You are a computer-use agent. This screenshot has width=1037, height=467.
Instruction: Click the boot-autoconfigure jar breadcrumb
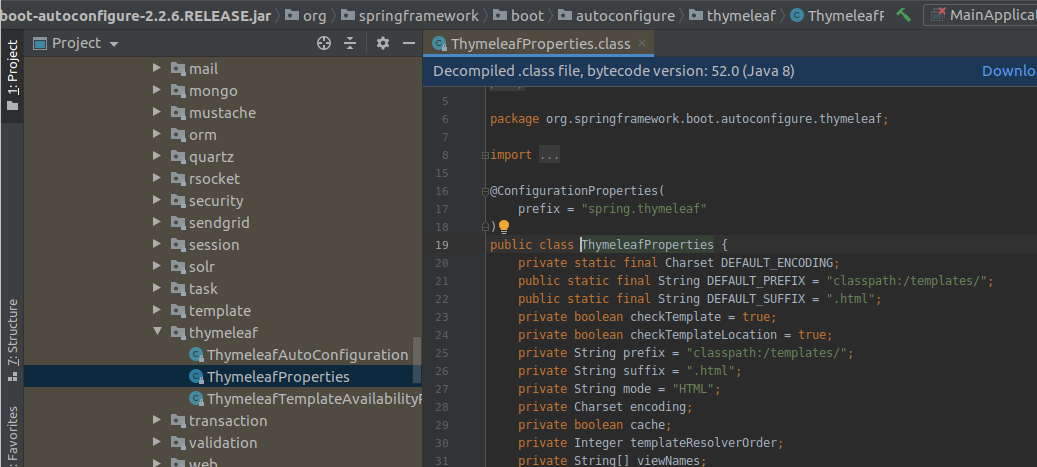click(136, 15)
